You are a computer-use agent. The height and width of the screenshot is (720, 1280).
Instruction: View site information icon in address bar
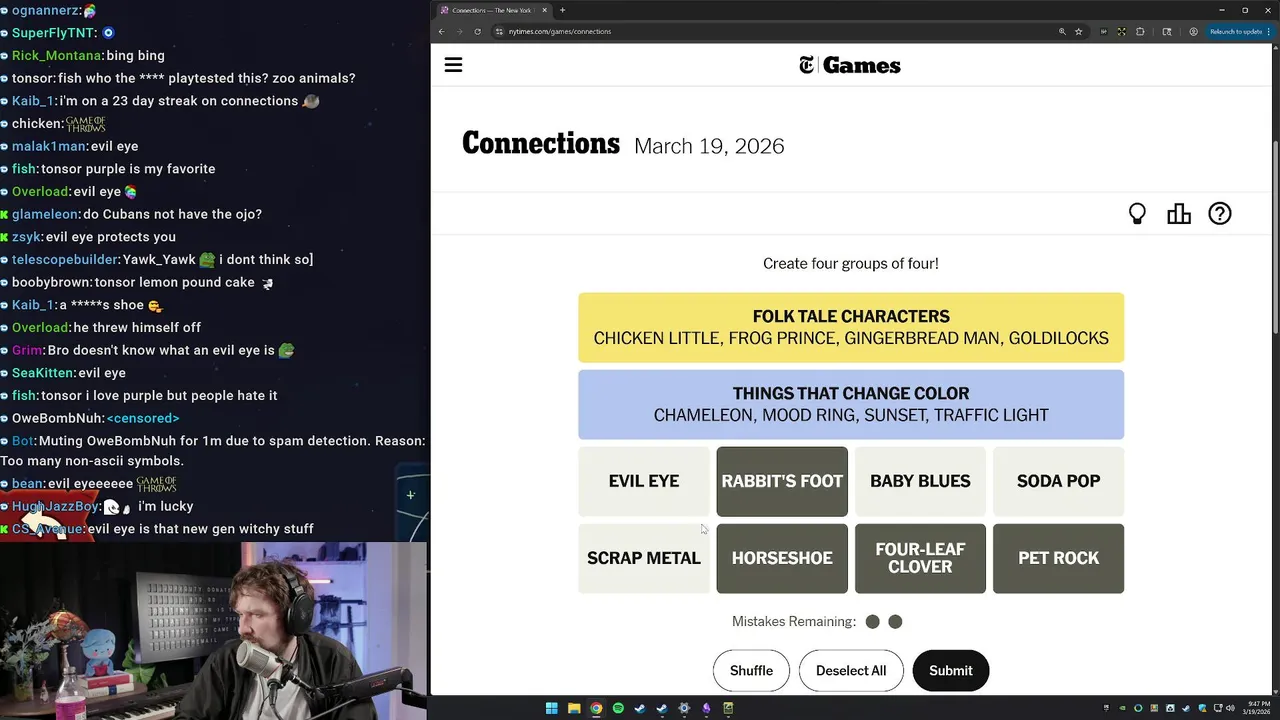(499, 31)
